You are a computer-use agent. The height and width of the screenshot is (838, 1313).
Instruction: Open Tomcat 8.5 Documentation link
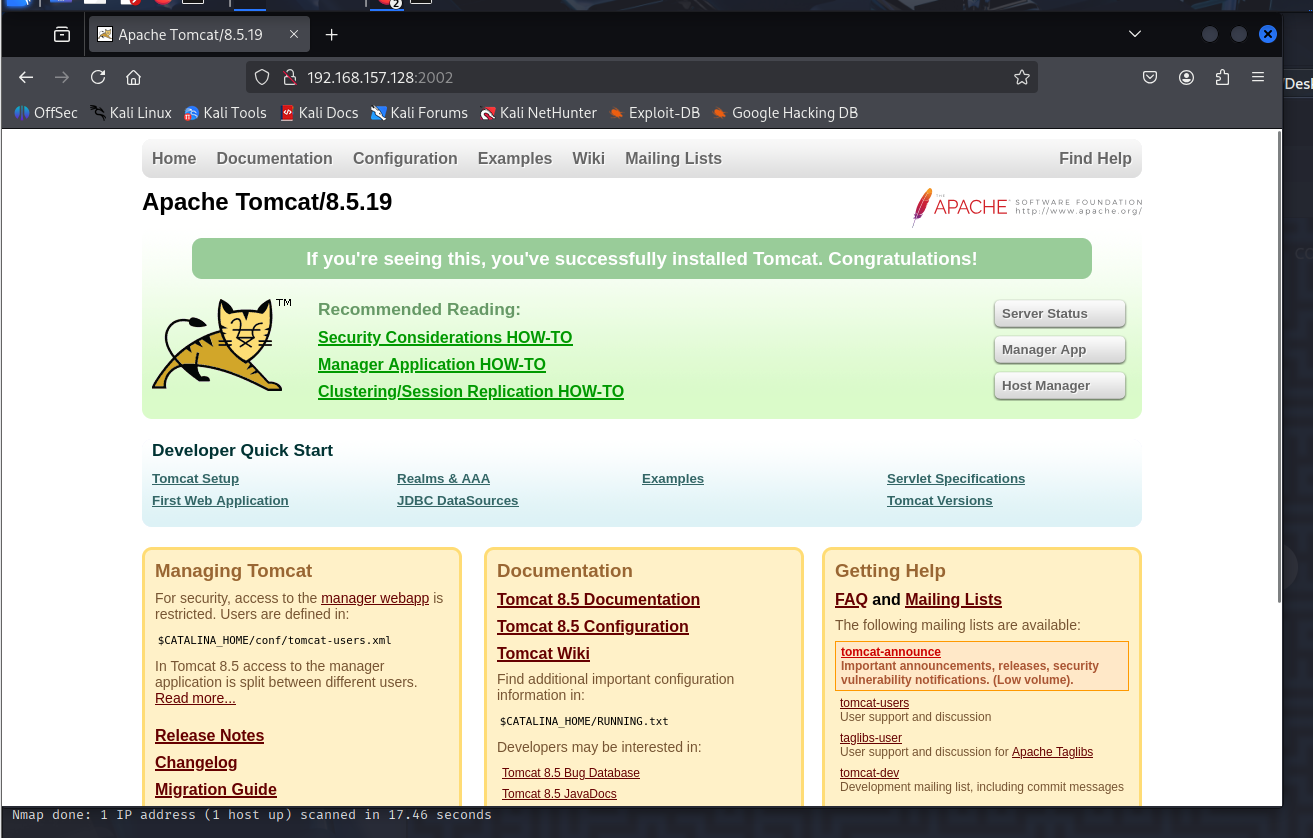598,599
